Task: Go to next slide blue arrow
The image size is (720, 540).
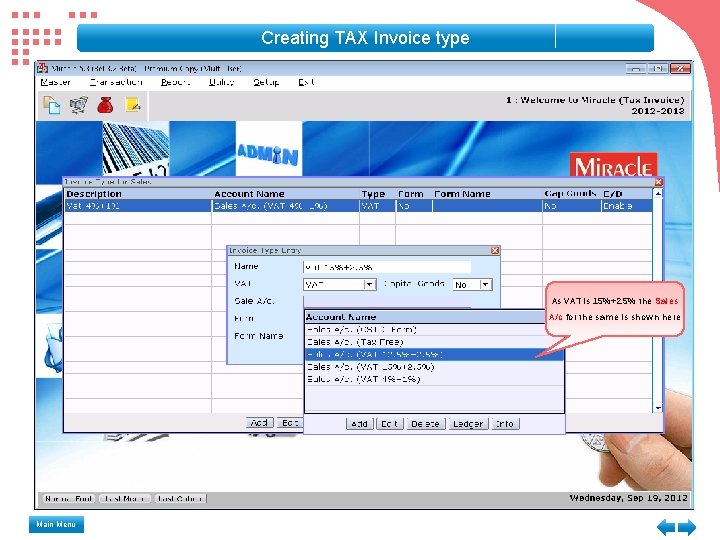Action: [x=686, y=527]
